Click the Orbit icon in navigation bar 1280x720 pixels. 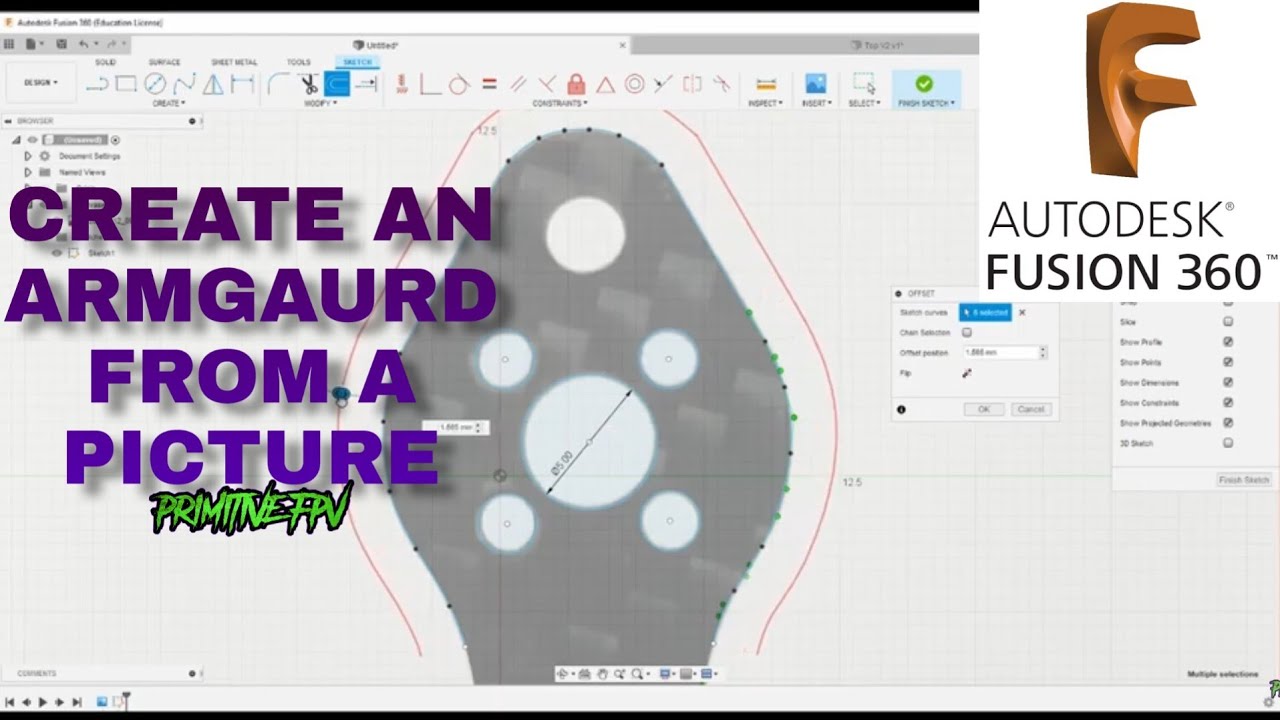coord(563,674)
